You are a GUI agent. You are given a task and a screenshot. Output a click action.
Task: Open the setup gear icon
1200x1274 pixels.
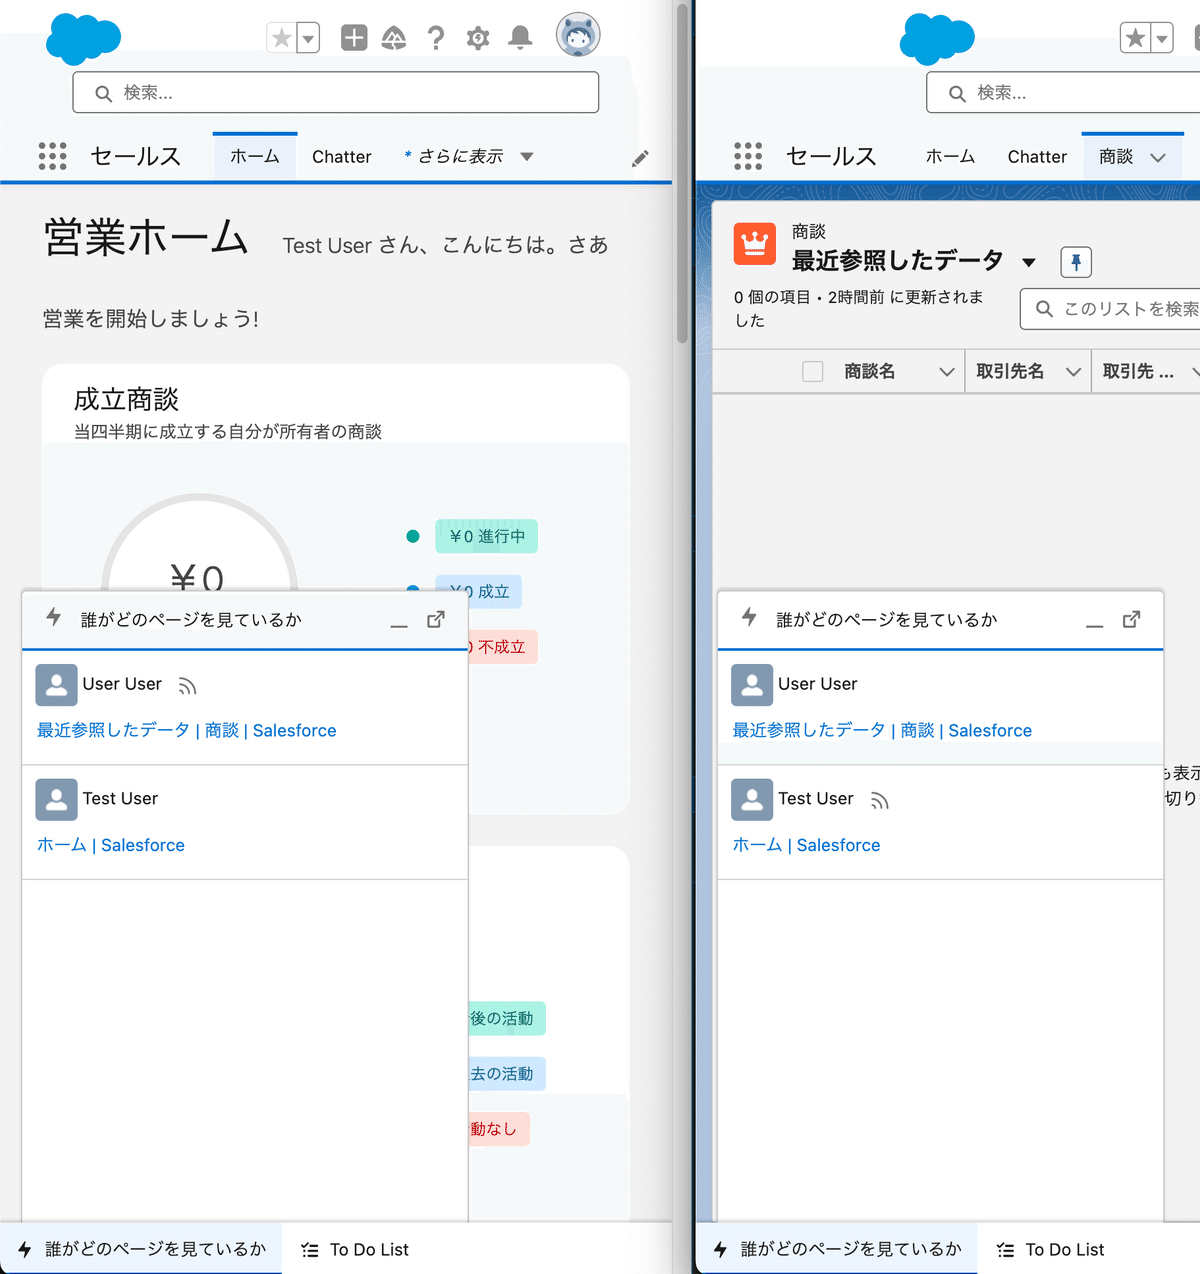(x=478, y=38)
